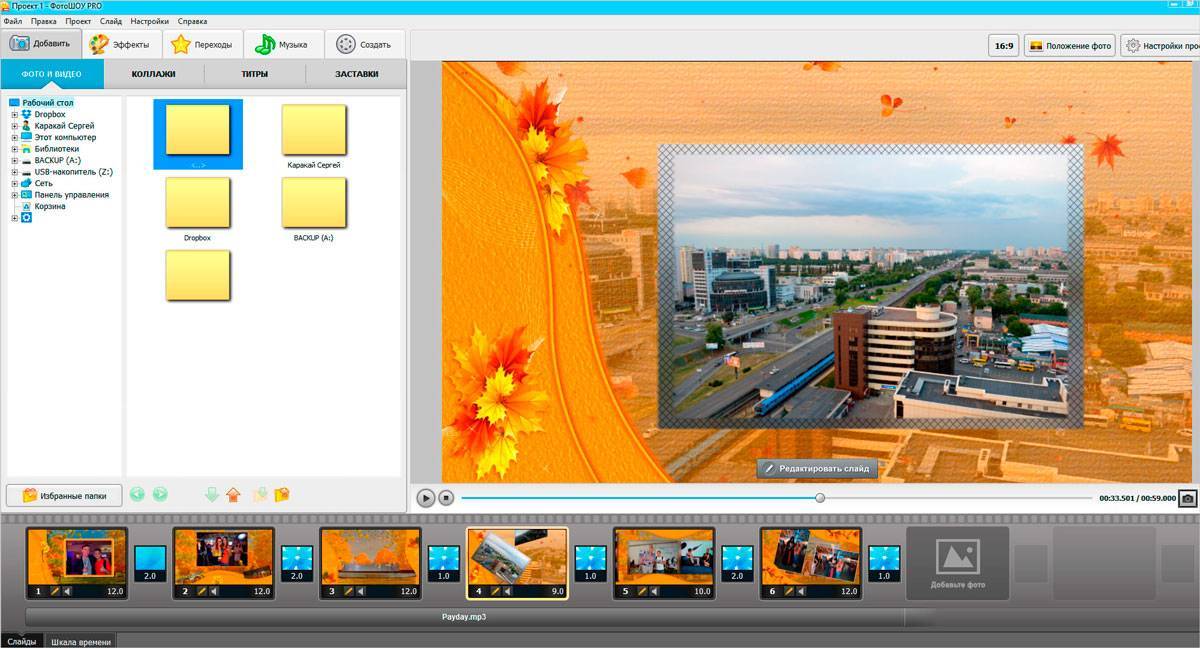
Task: Expand the Этот компьютер tree node
Action: tap(15, 138)
